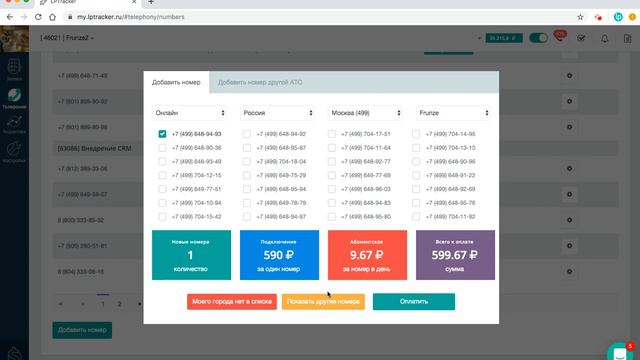Click Показать другие номера button
The image size is (640, 360).
coord(323,302)
